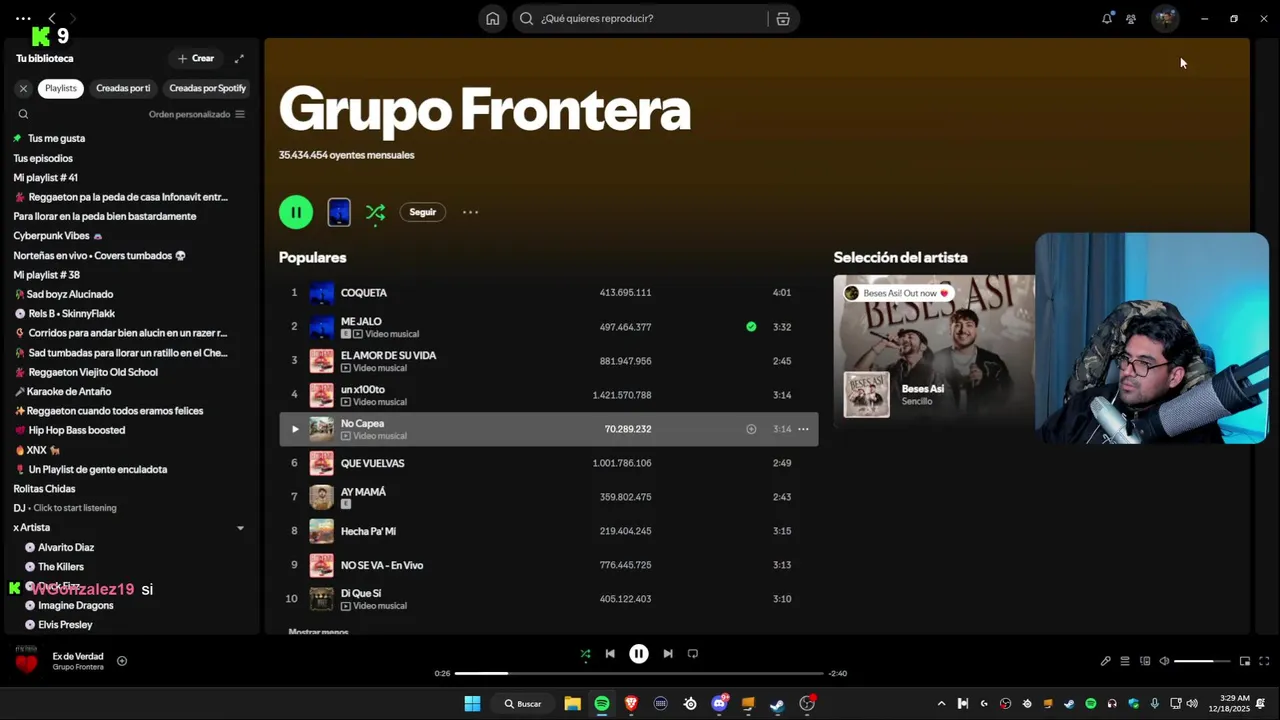
Task: Adjust the Spotify volume slider
Action: tap(1201, 661)
